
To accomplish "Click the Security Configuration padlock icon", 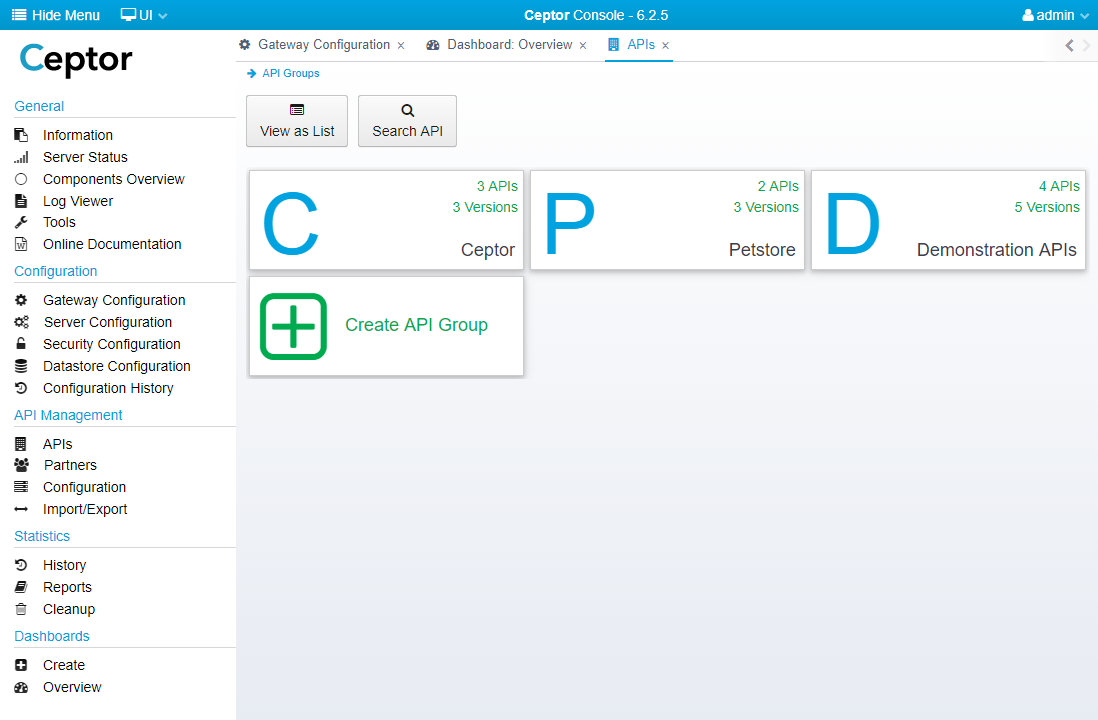I will [x=21, y=344].
